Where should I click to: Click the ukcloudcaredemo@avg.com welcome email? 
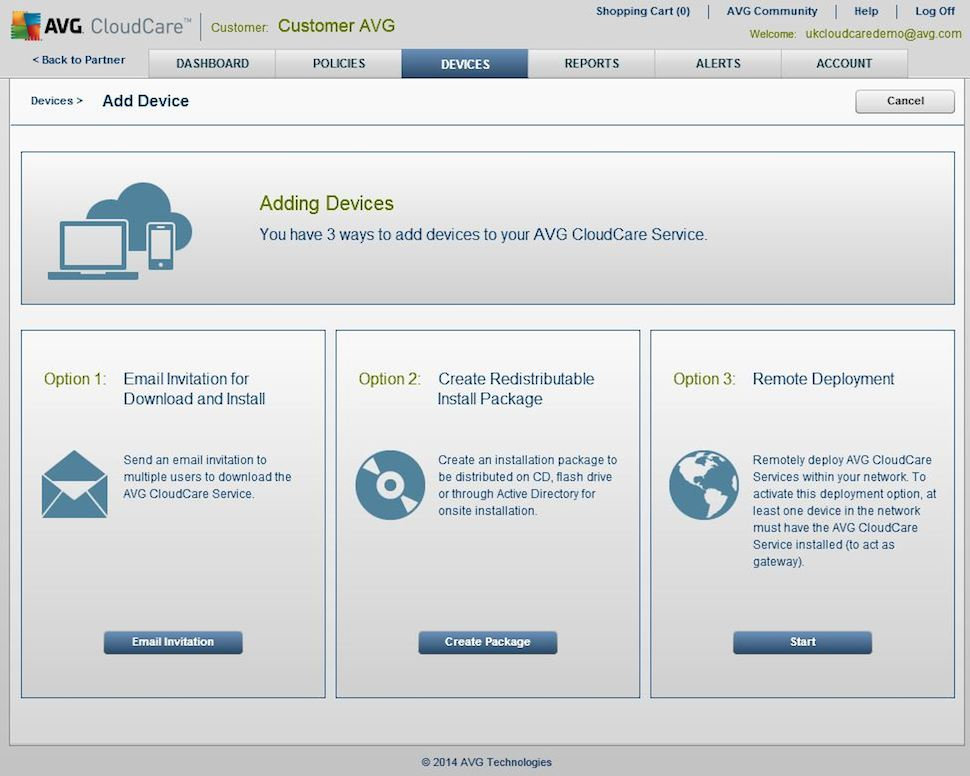pyautogui.click(x=883, y=34)
